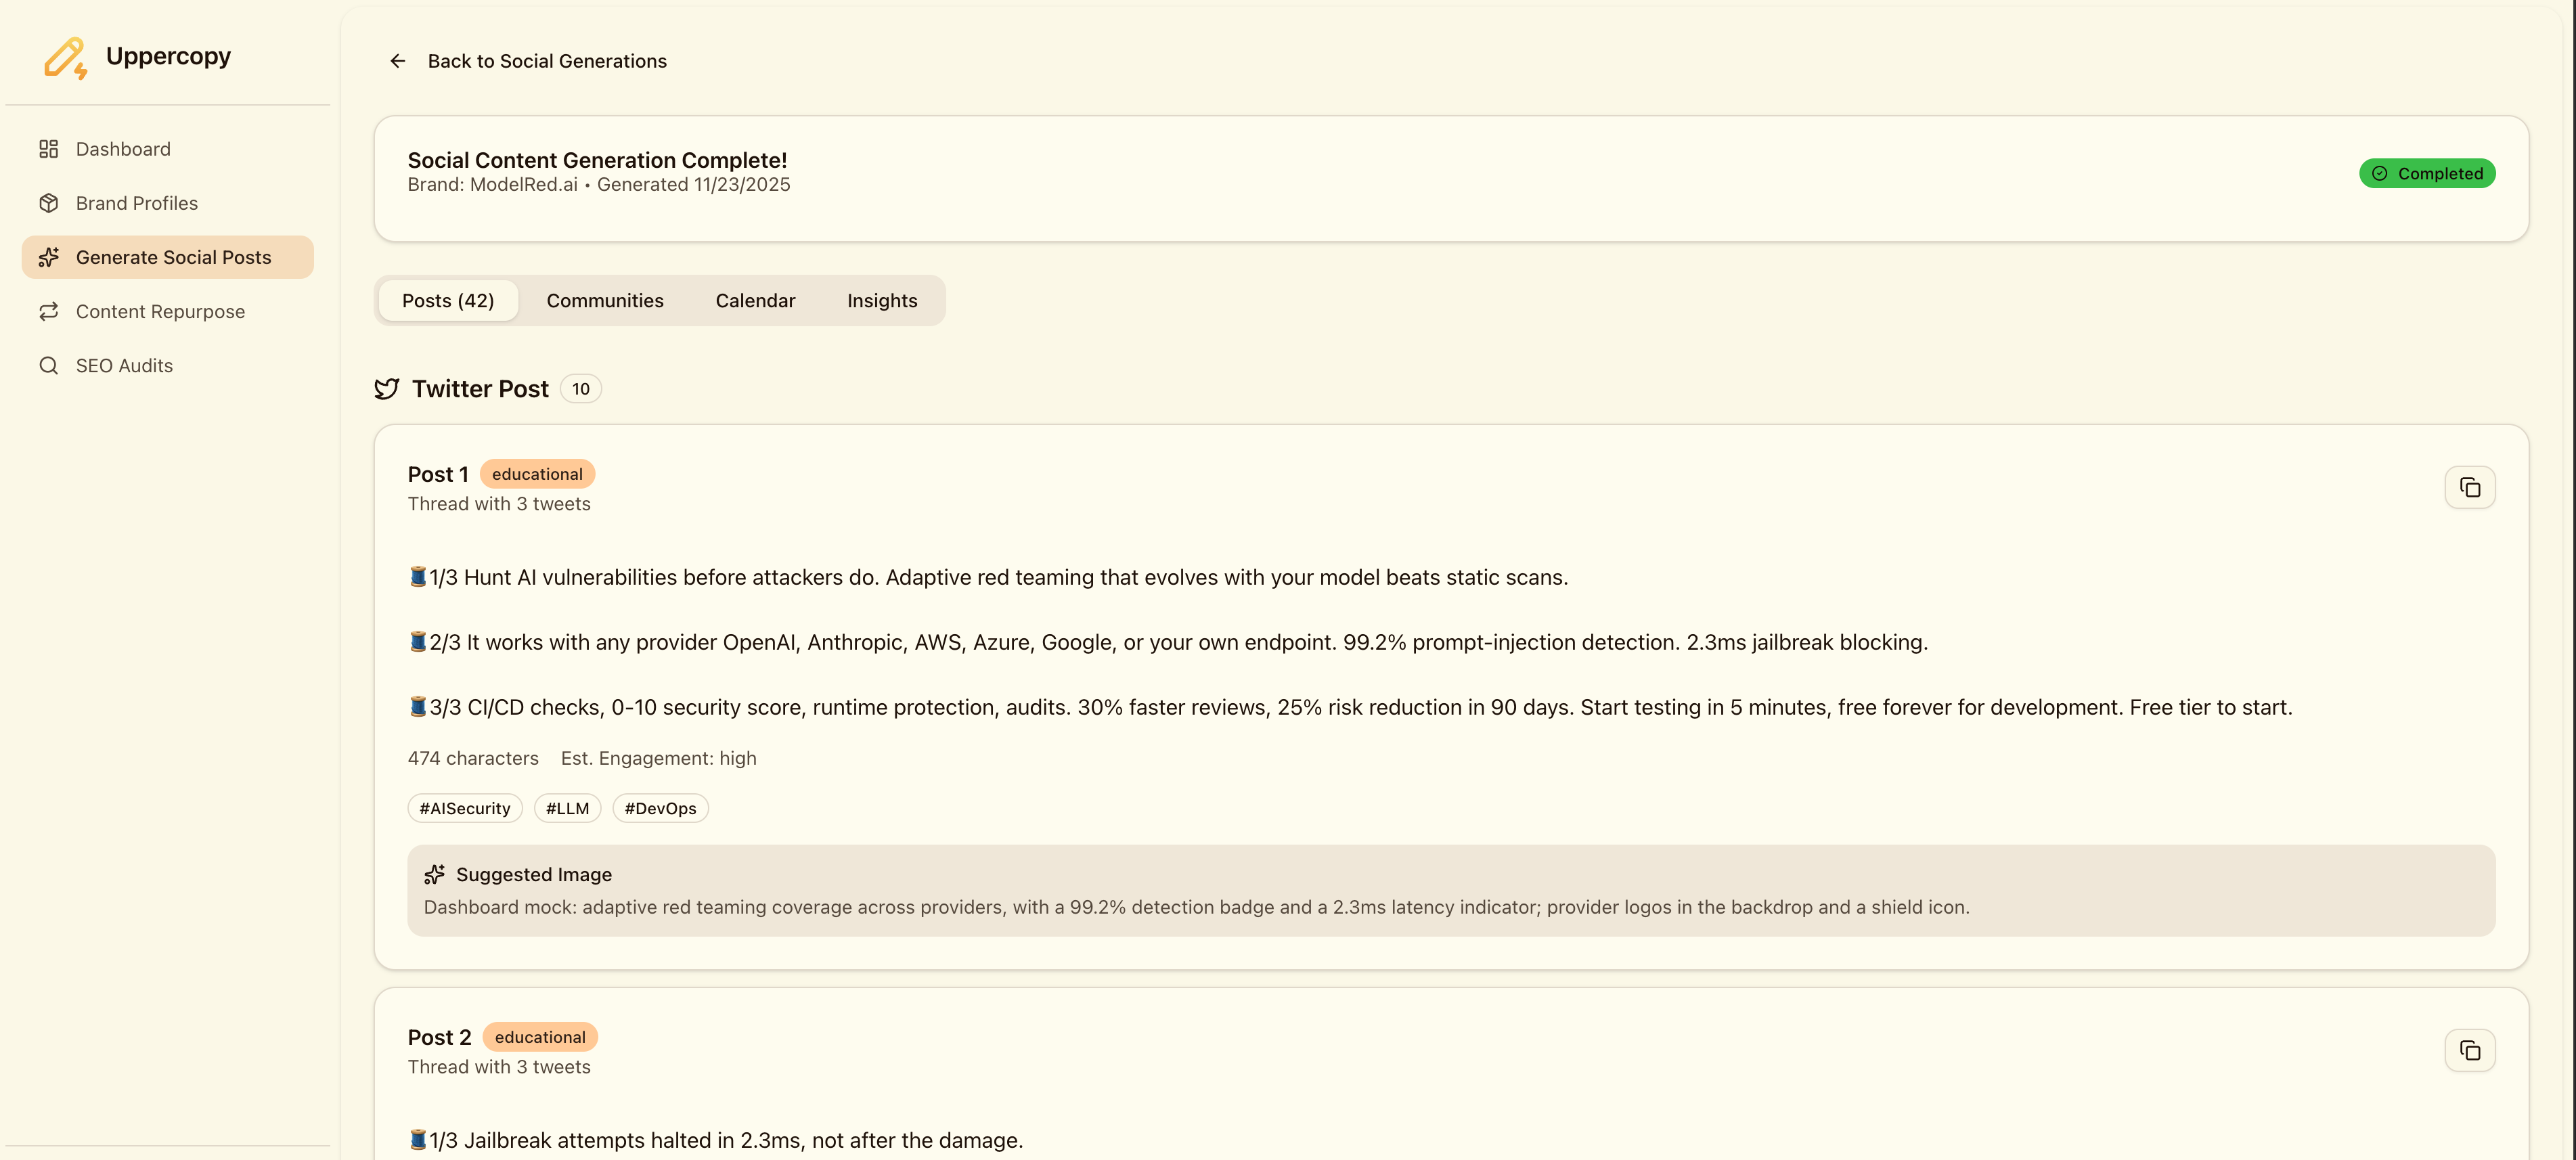This screenshot has width=2576, height=1160.
Task: Click the #DevOps hashtag chip
Action: point(660,808)
